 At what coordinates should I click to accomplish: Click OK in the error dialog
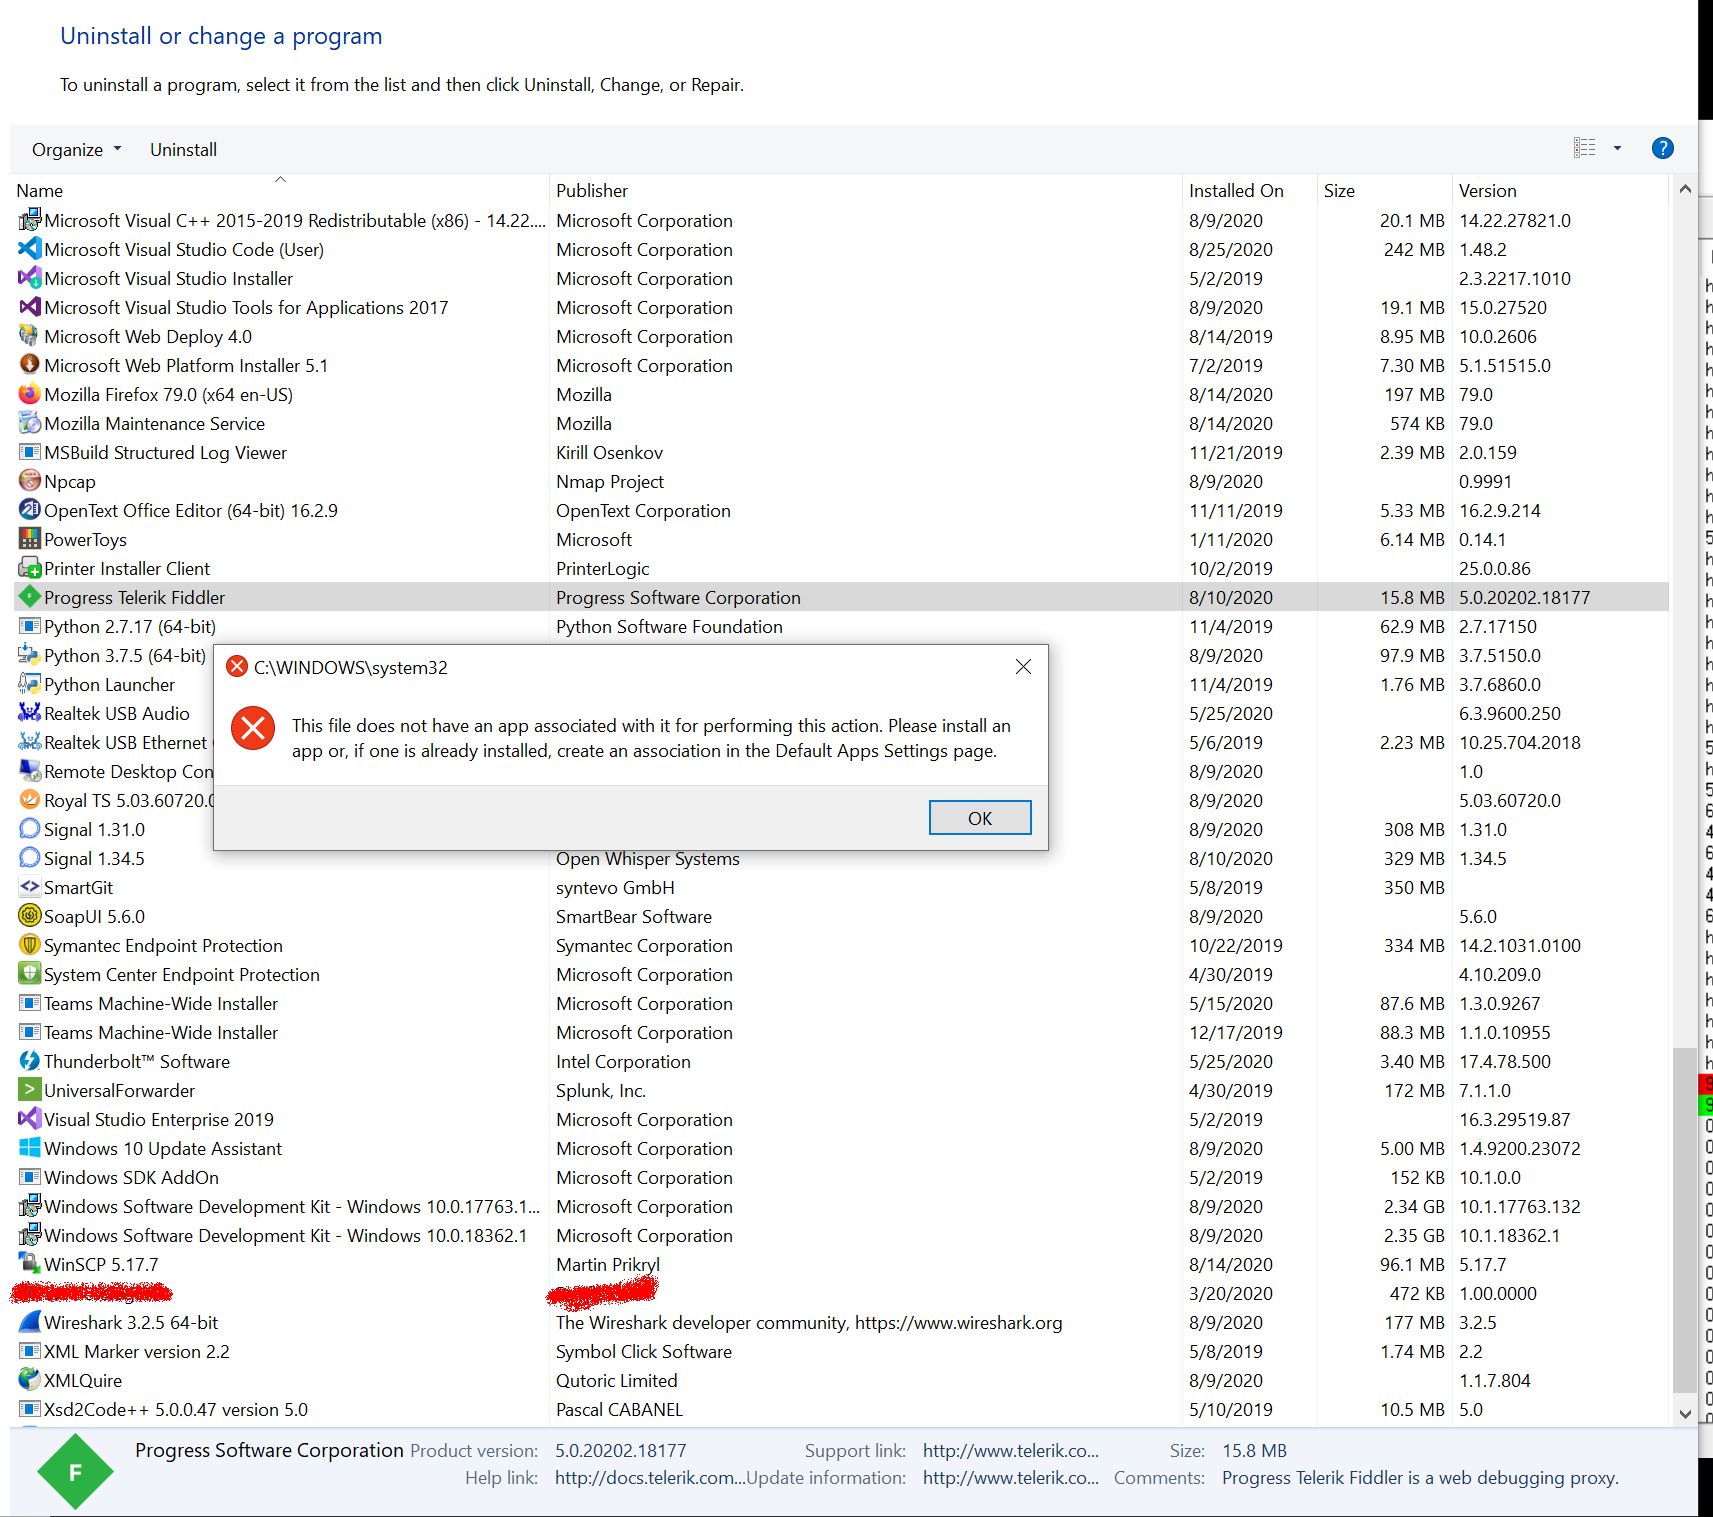[979, 818]
